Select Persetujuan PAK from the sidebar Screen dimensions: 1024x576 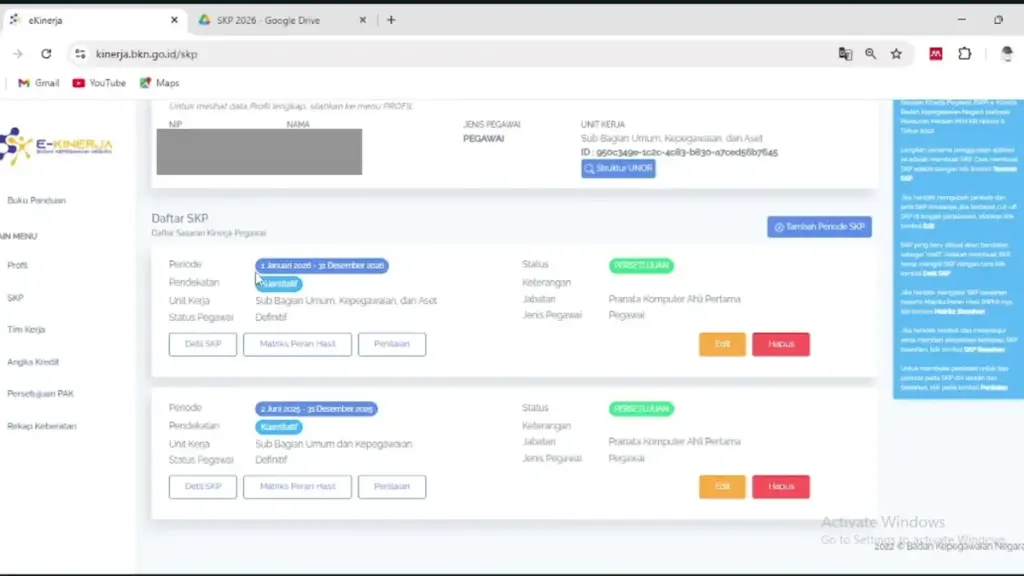click(40, 393)
